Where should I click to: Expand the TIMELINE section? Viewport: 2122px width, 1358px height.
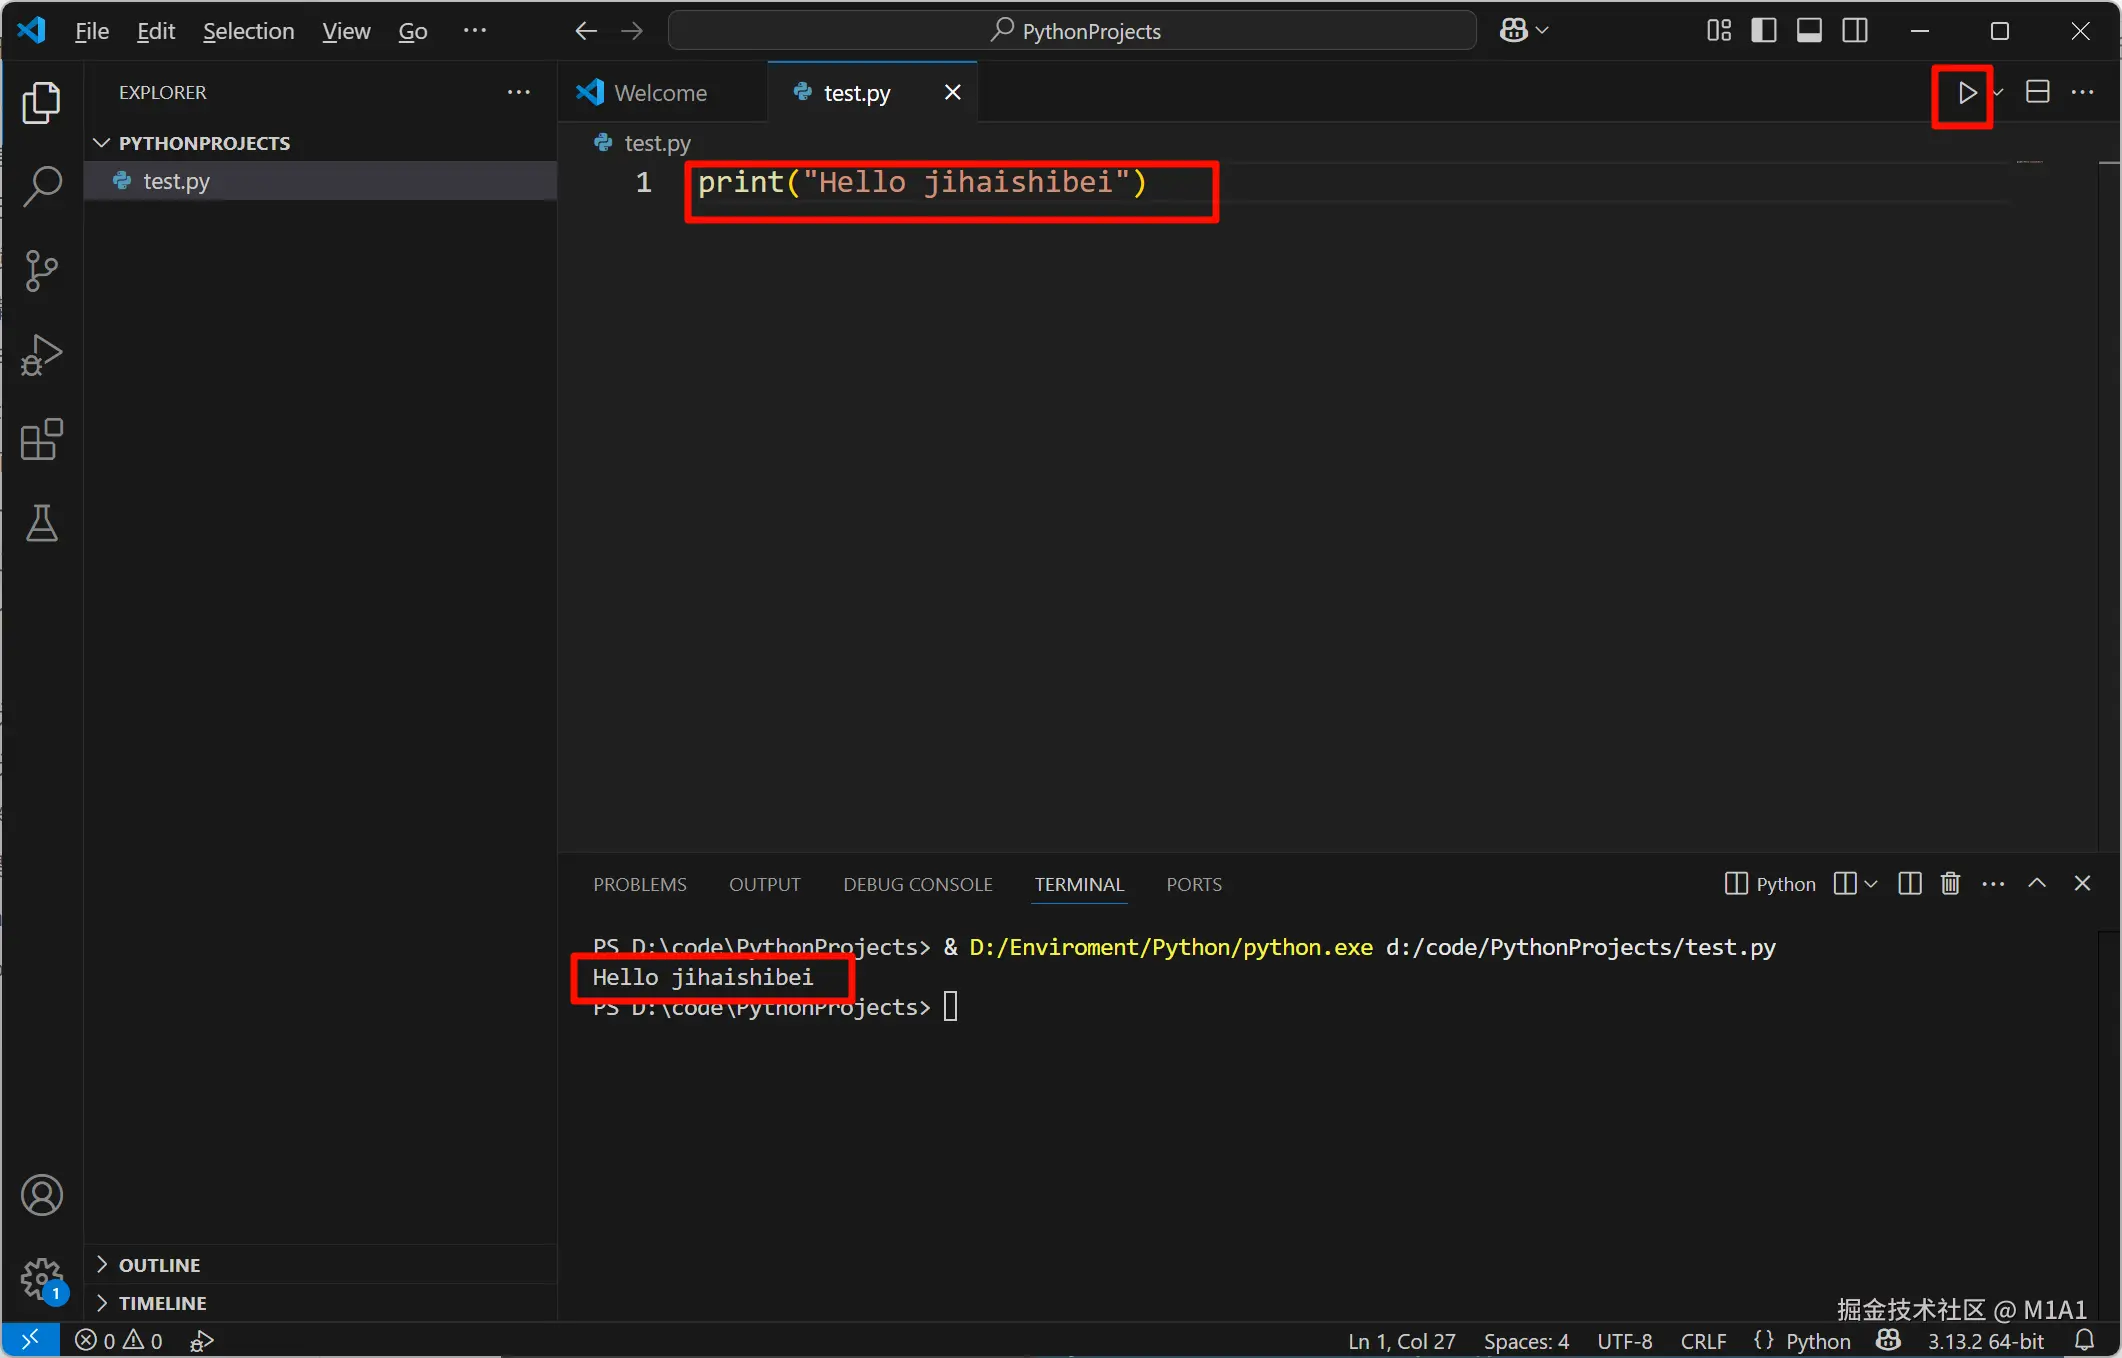point(162,1303)
